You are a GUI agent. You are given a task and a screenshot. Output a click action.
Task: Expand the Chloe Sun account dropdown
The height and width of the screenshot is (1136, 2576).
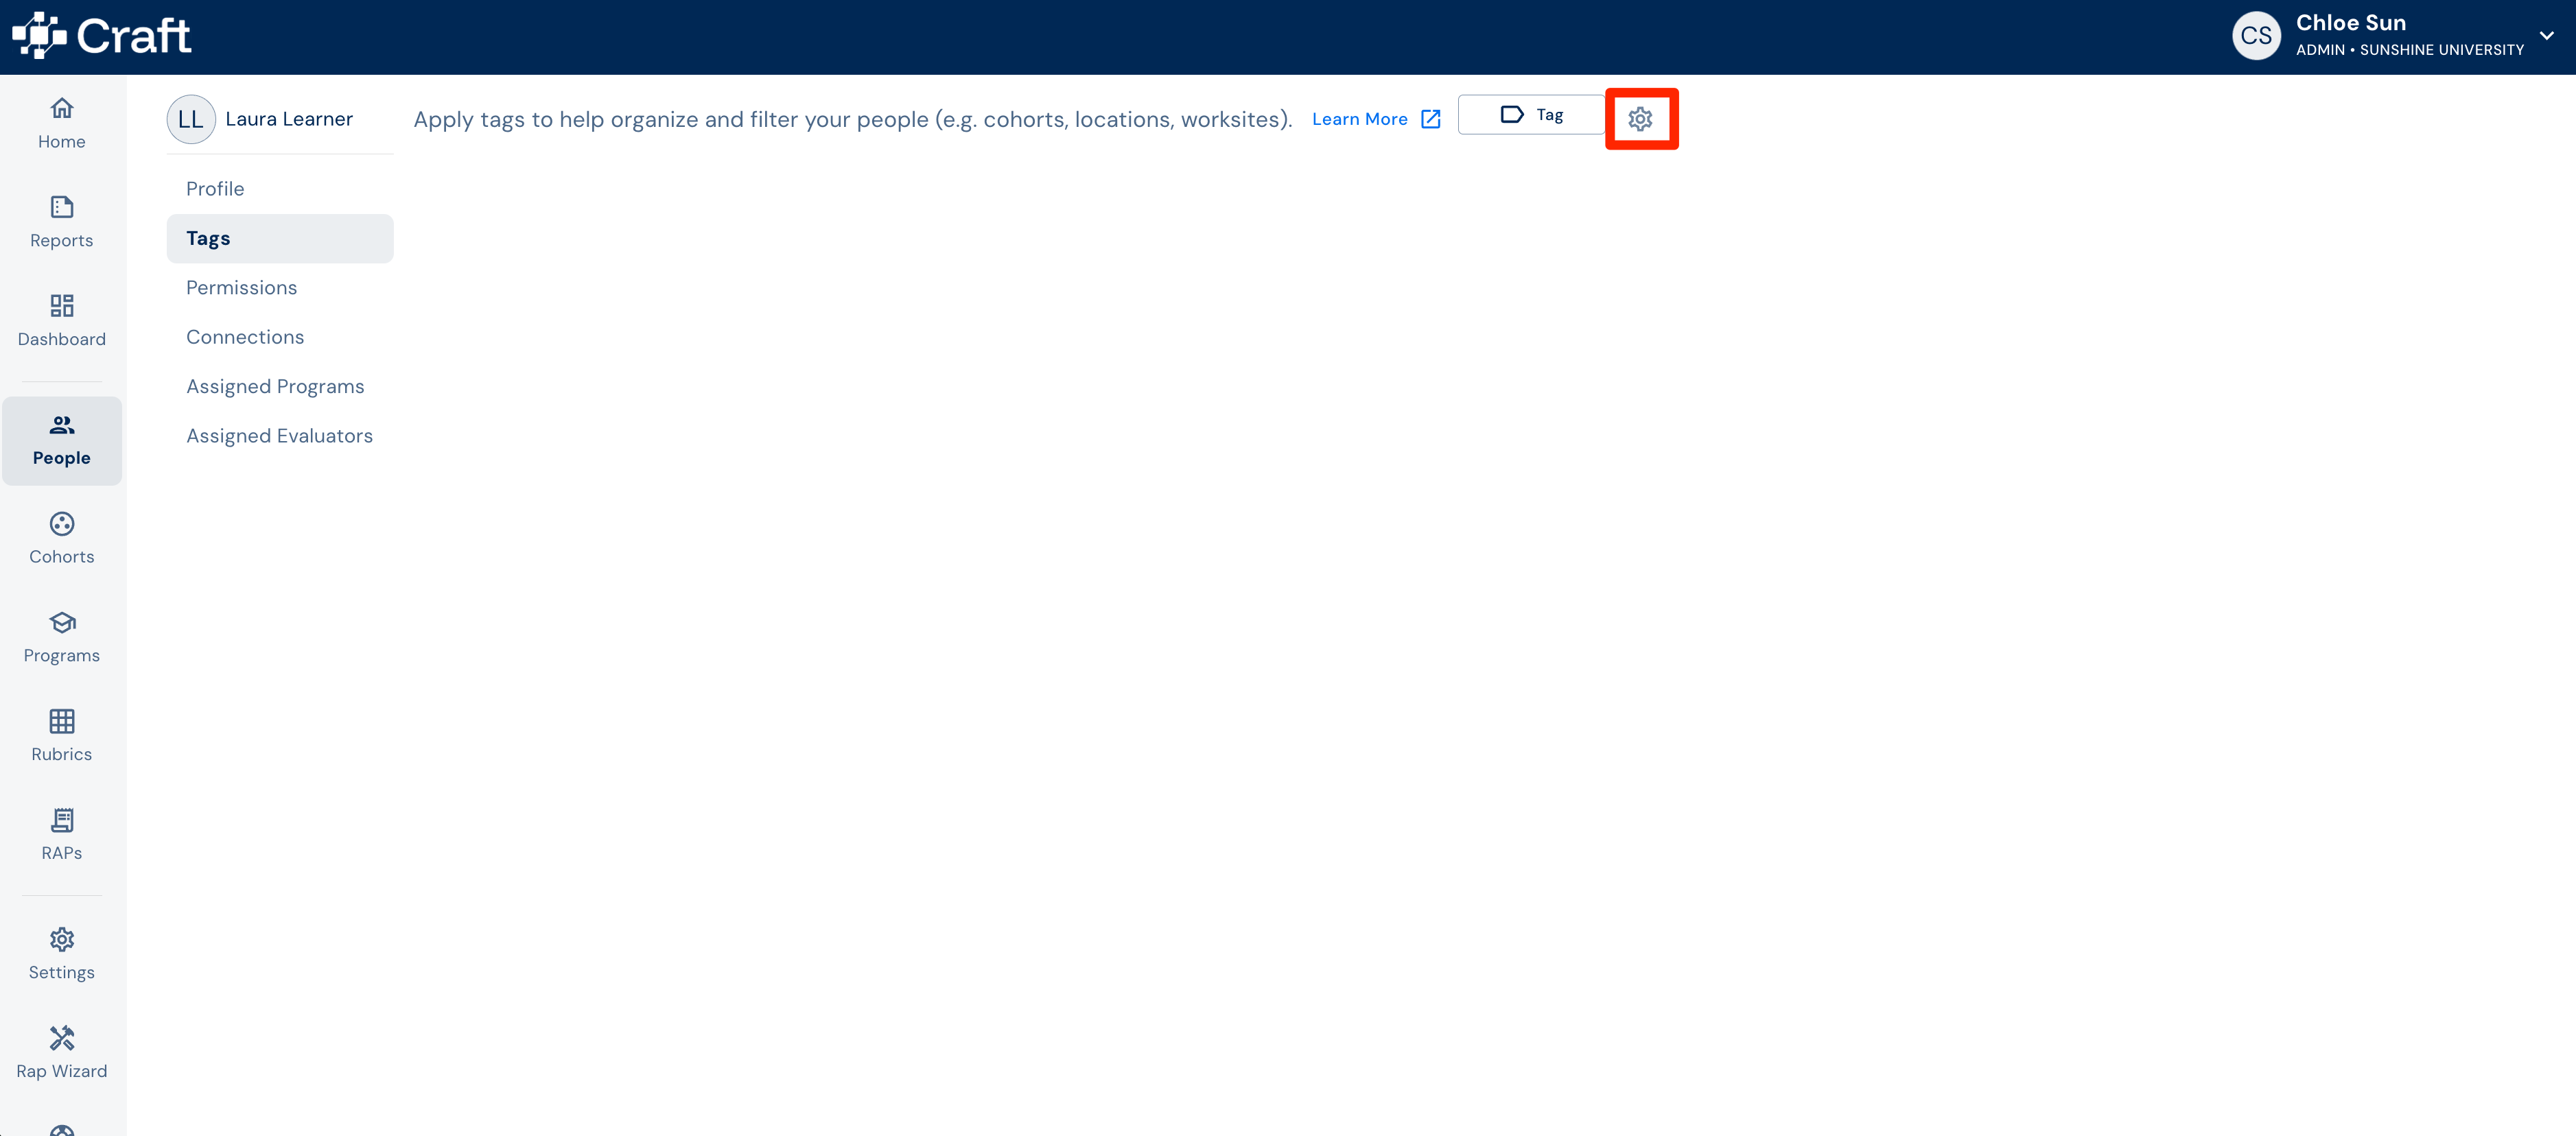[2546, 36]
